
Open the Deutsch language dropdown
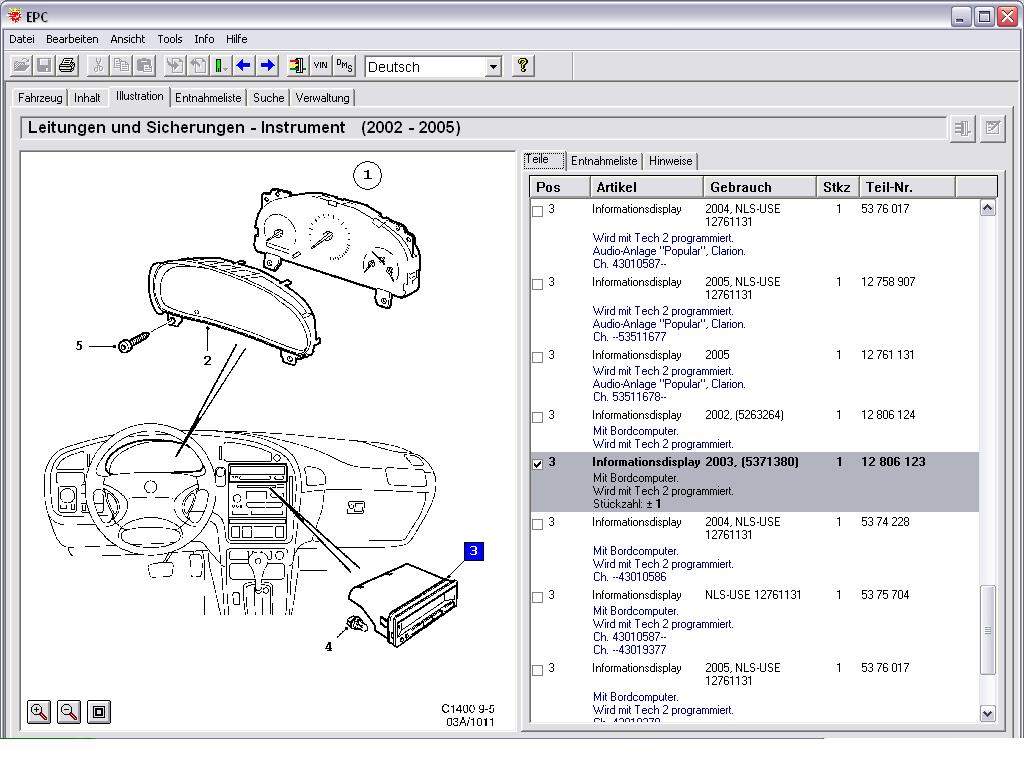pos(494,67)
